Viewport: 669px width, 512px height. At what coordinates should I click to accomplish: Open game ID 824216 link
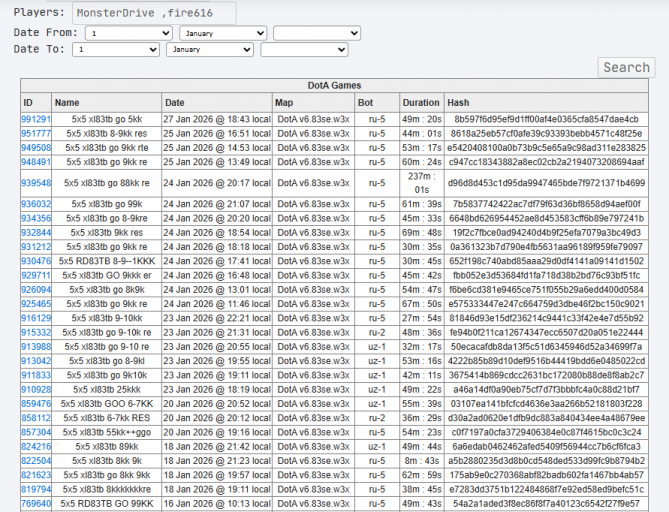point(36,447)
